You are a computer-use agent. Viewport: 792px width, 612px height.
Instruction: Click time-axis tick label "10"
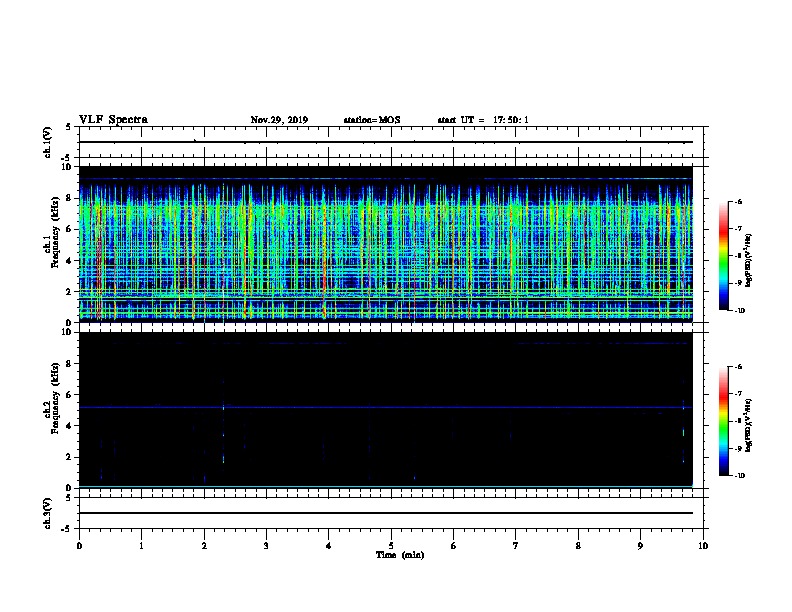(x=703, y=546)
